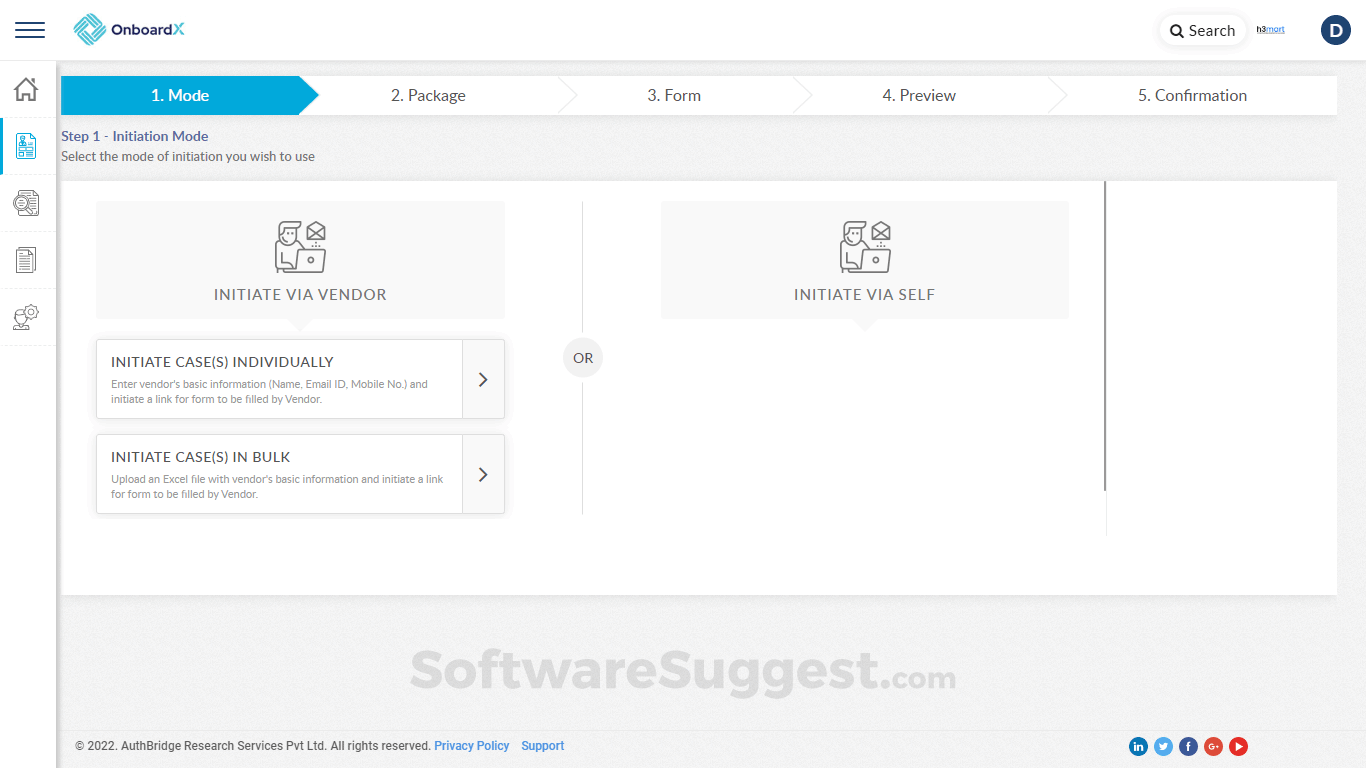Open the user settings icon at sidebar bottom

tap(27, 318)
